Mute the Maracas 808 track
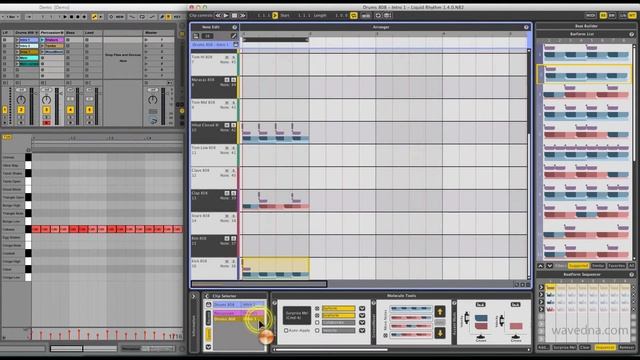Screen dimensions: 640x360 click(x=227, y=80)
